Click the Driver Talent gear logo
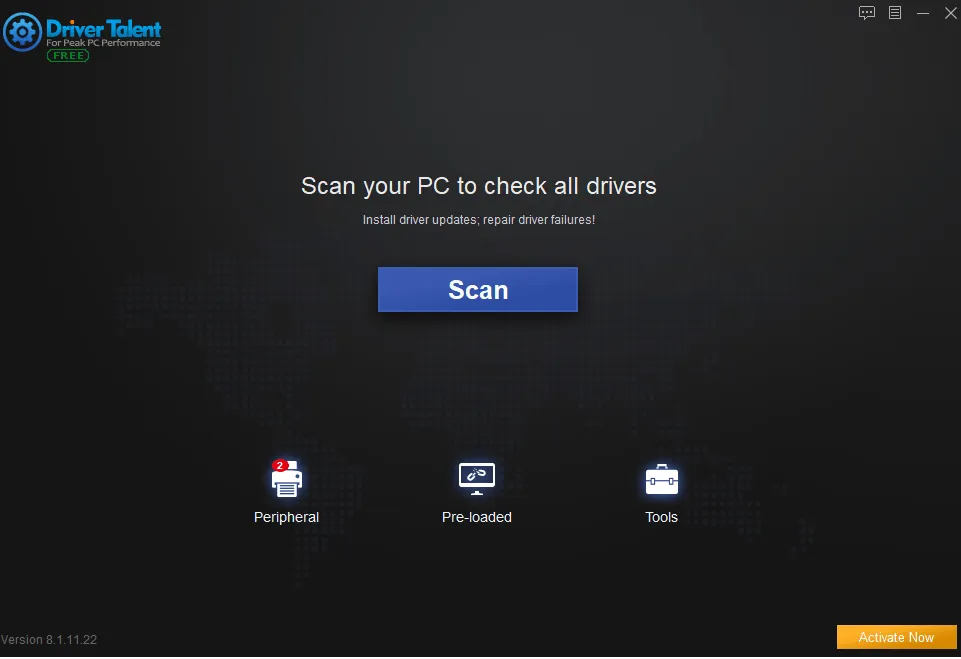Screen dimensions: 961x659 [23, 32]
